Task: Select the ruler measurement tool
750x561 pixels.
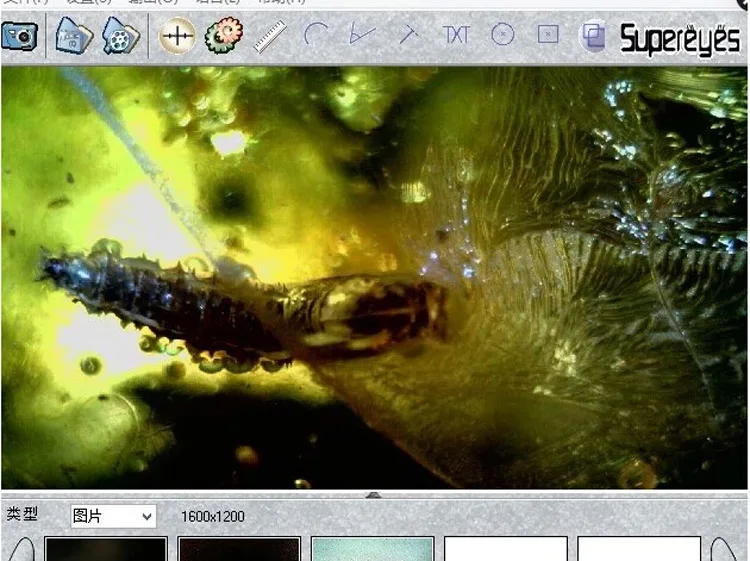Action: 269,36
